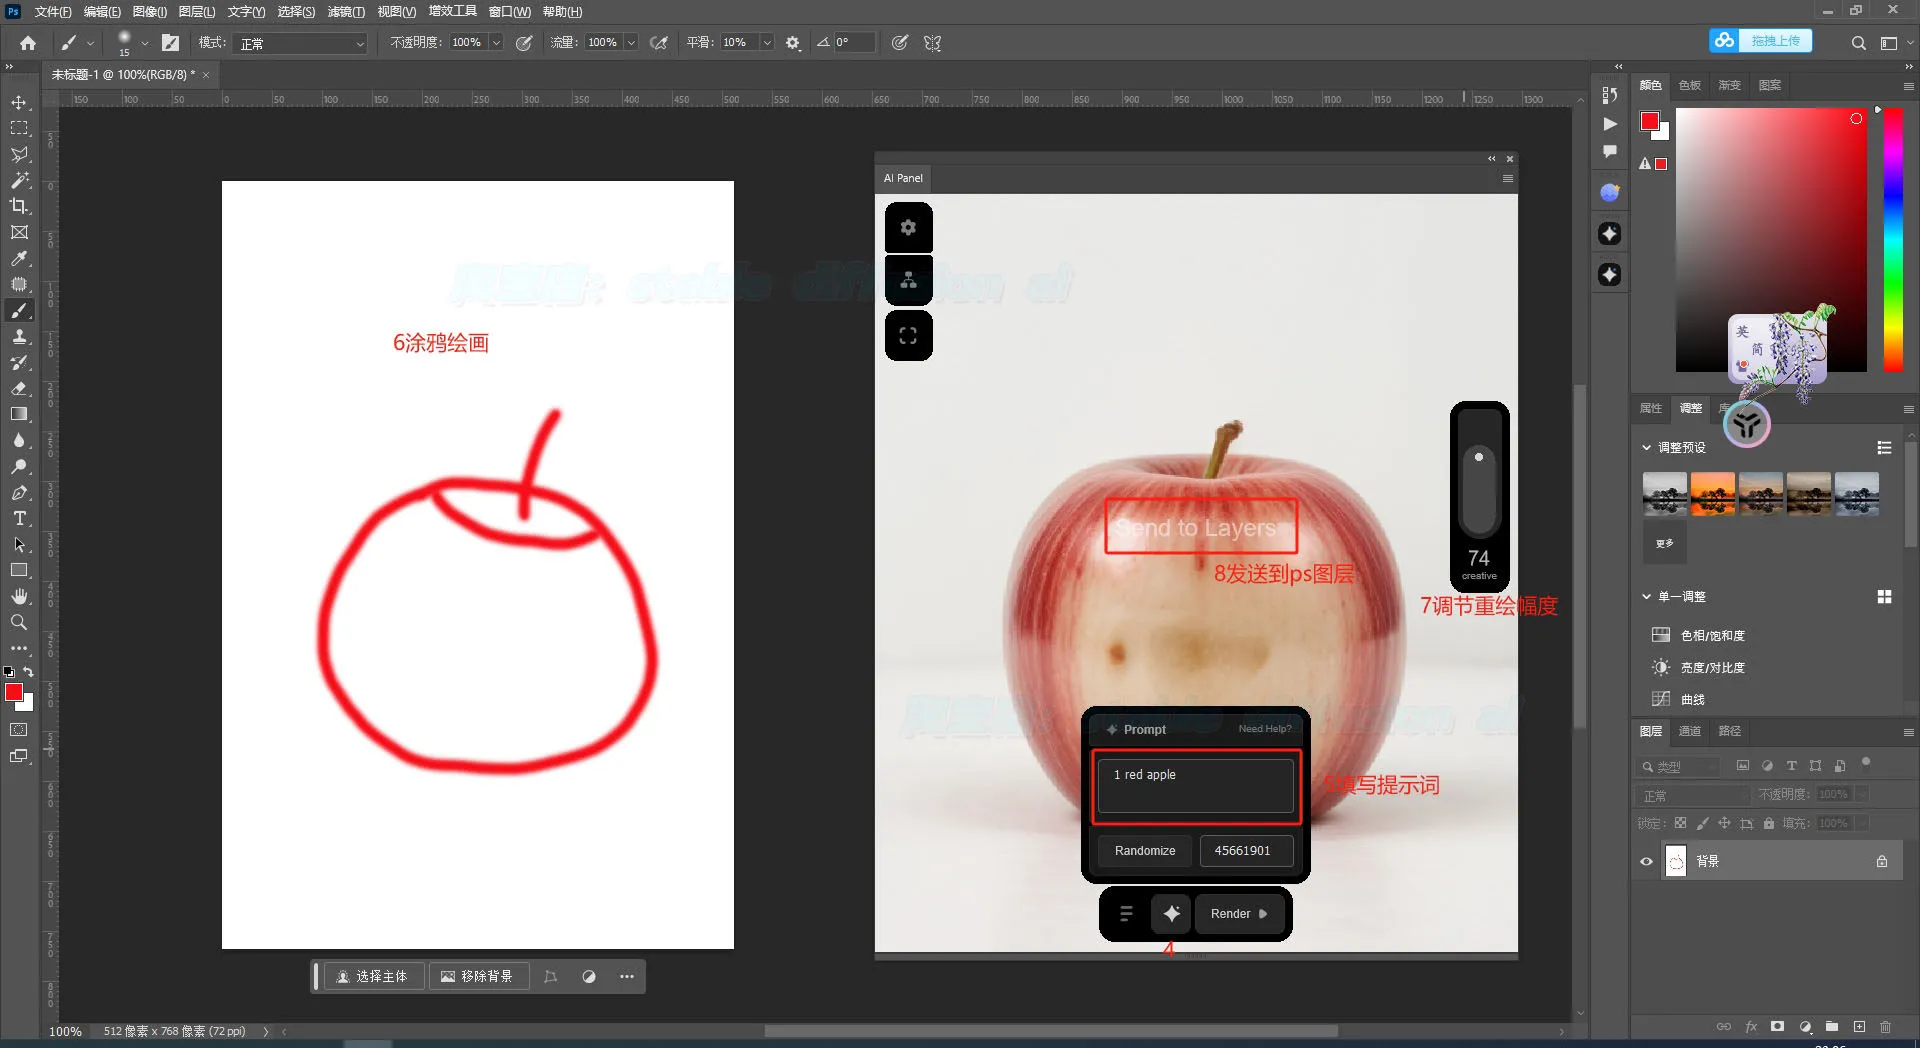Unlock the 背景 layer

point(1881,860)
